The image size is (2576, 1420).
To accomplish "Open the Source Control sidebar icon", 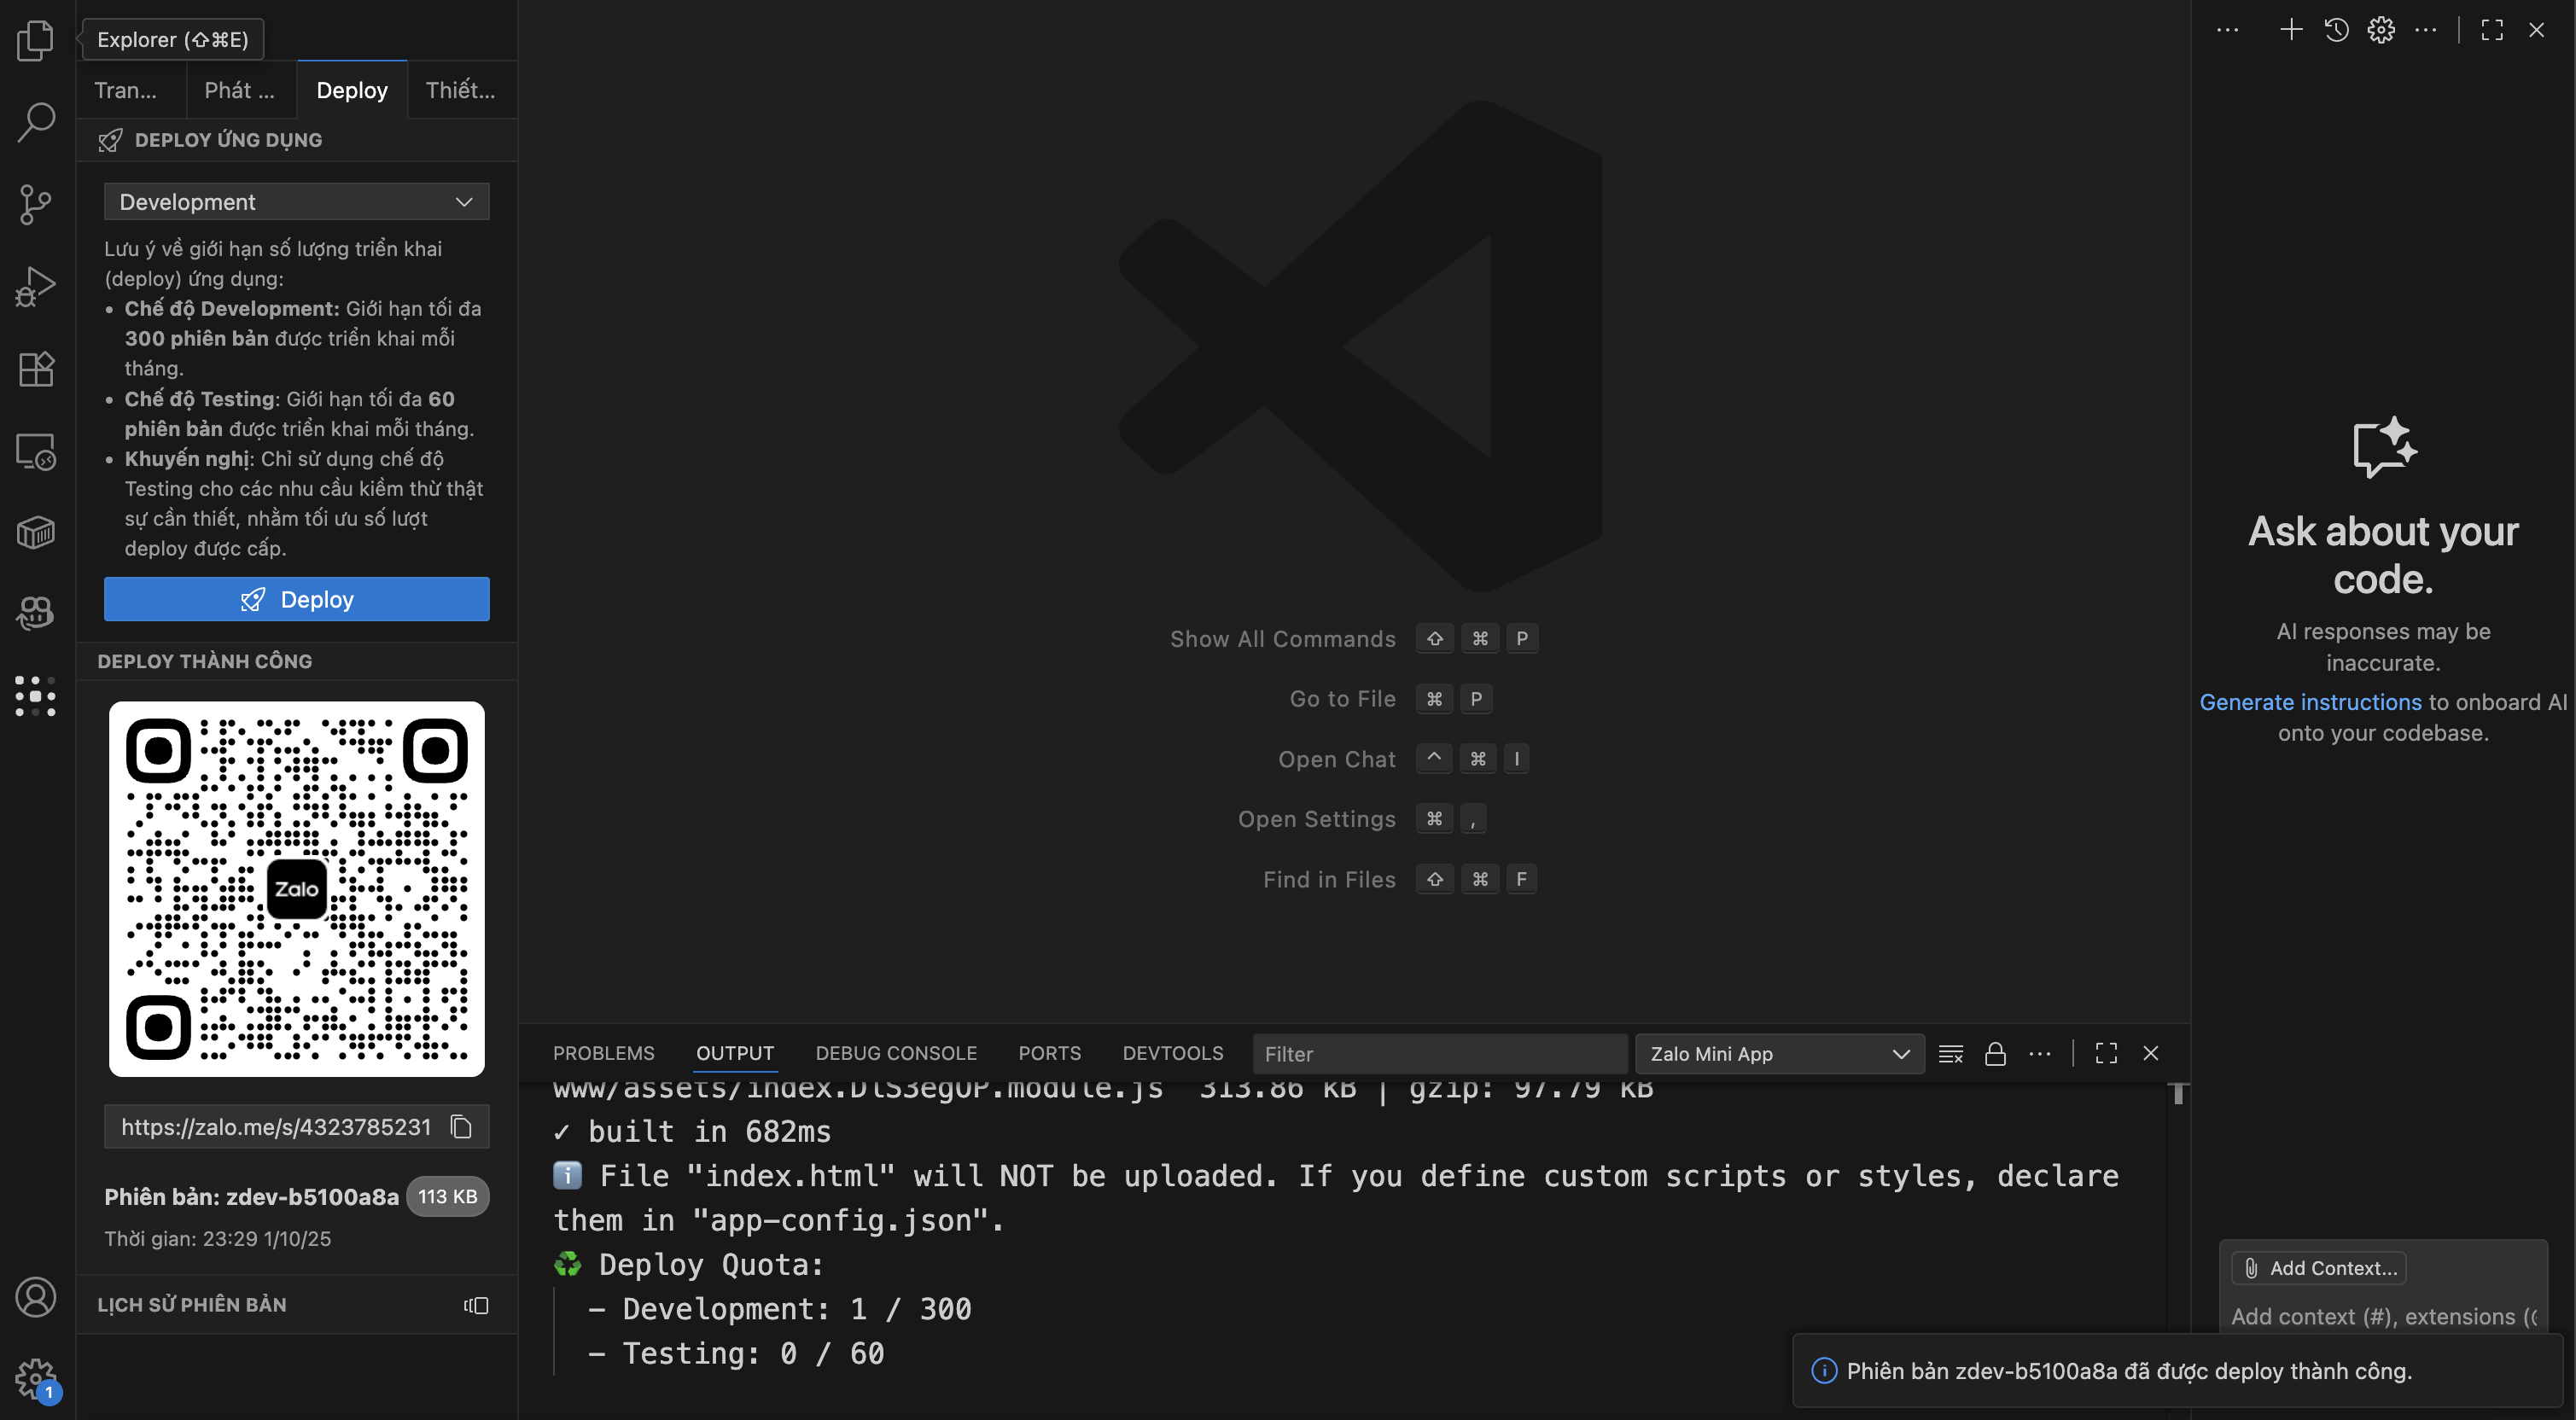I will pyautogui.click(x=36, y=204).
